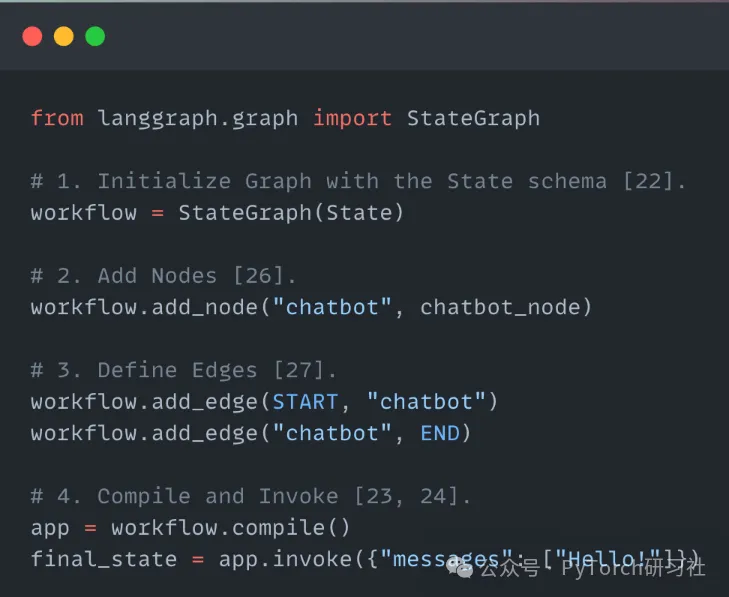This screenshot has width=729, height=597.
Task: Click the "import" keyword
Action: (352, 118)
